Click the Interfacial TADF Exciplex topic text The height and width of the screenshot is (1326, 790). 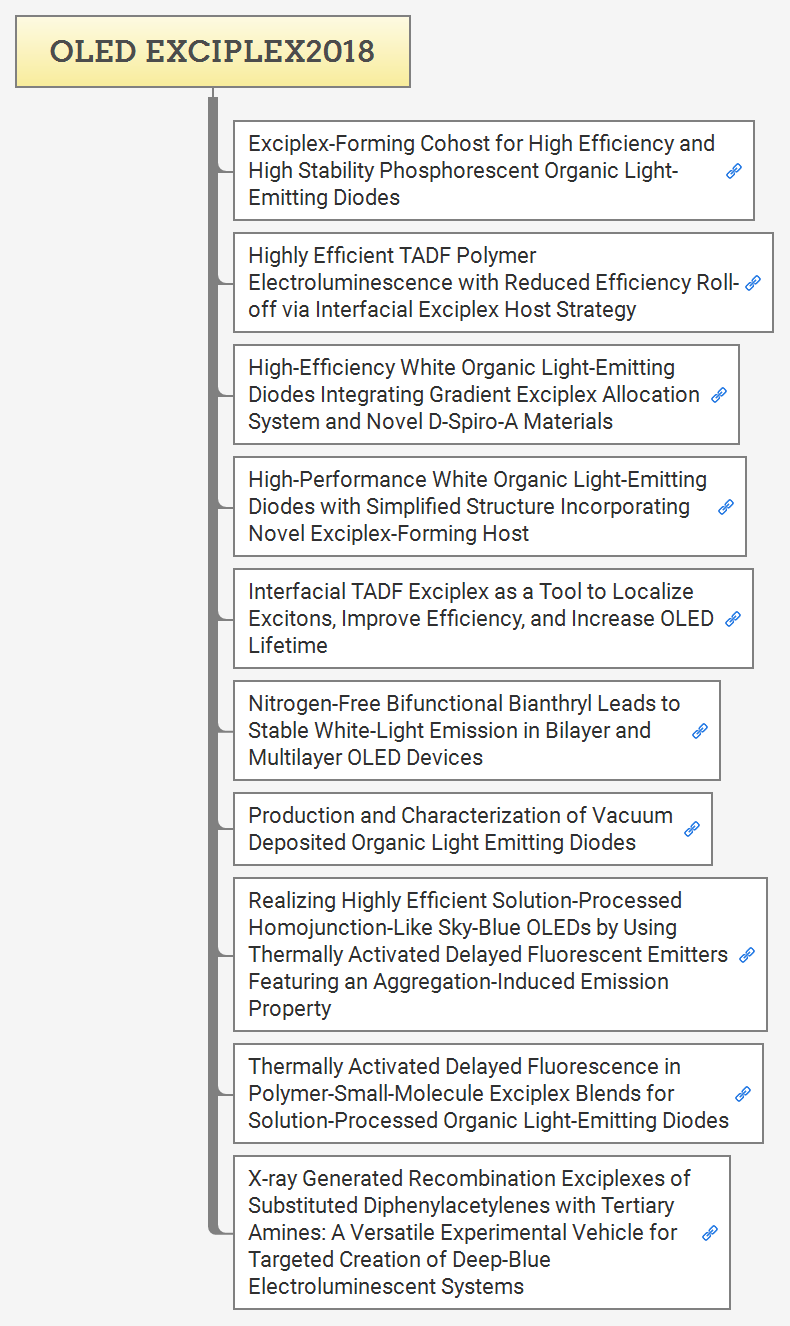pos(480,618)
